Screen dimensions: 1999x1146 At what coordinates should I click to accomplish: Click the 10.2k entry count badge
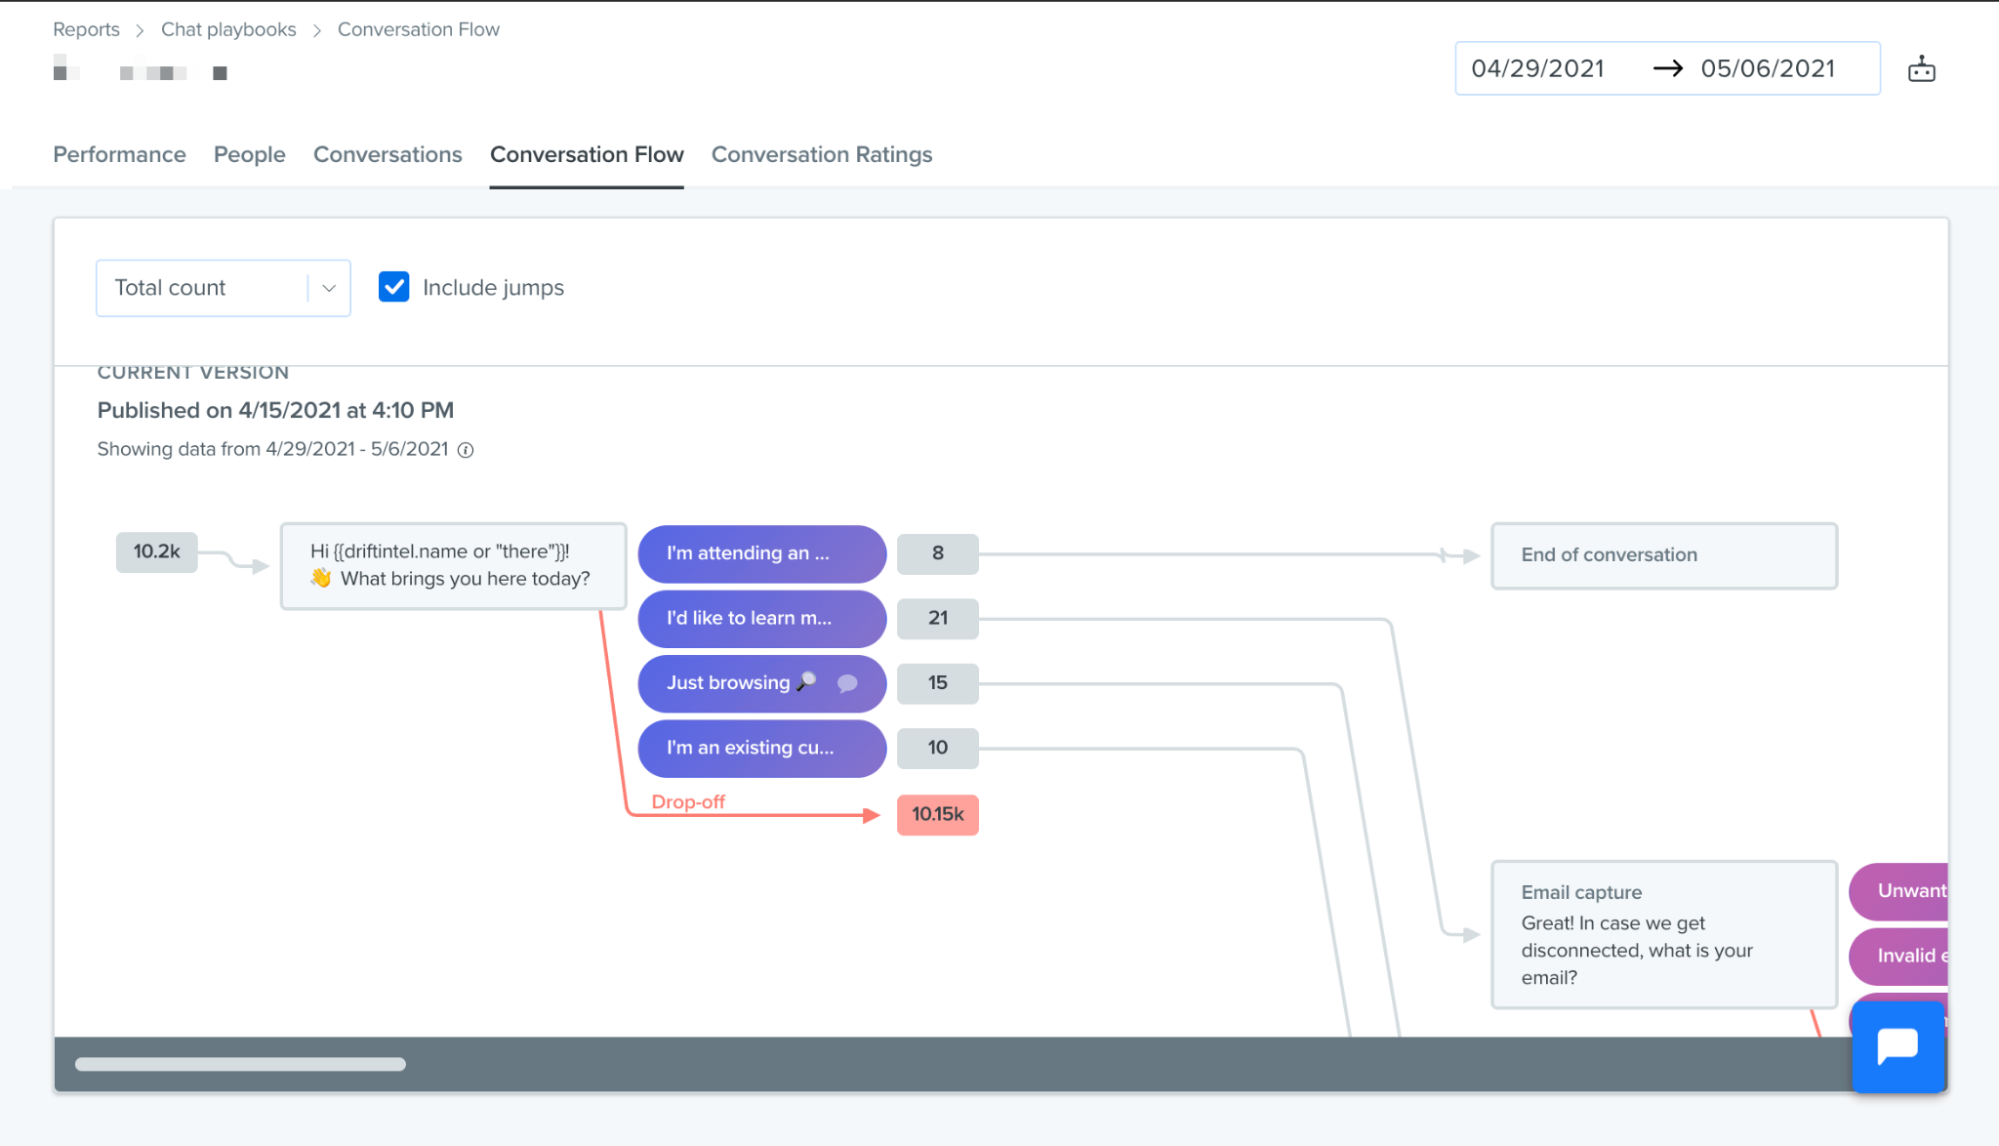click(156, 552)
